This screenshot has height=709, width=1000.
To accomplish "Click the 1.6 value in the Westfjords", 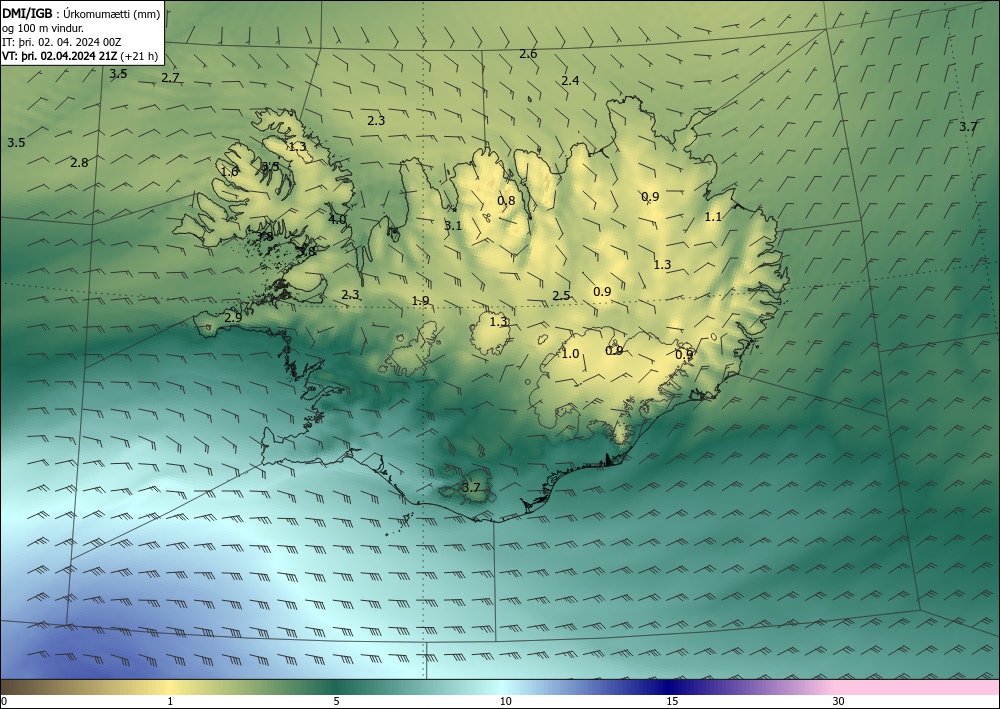I will click(x=230, y=172).
